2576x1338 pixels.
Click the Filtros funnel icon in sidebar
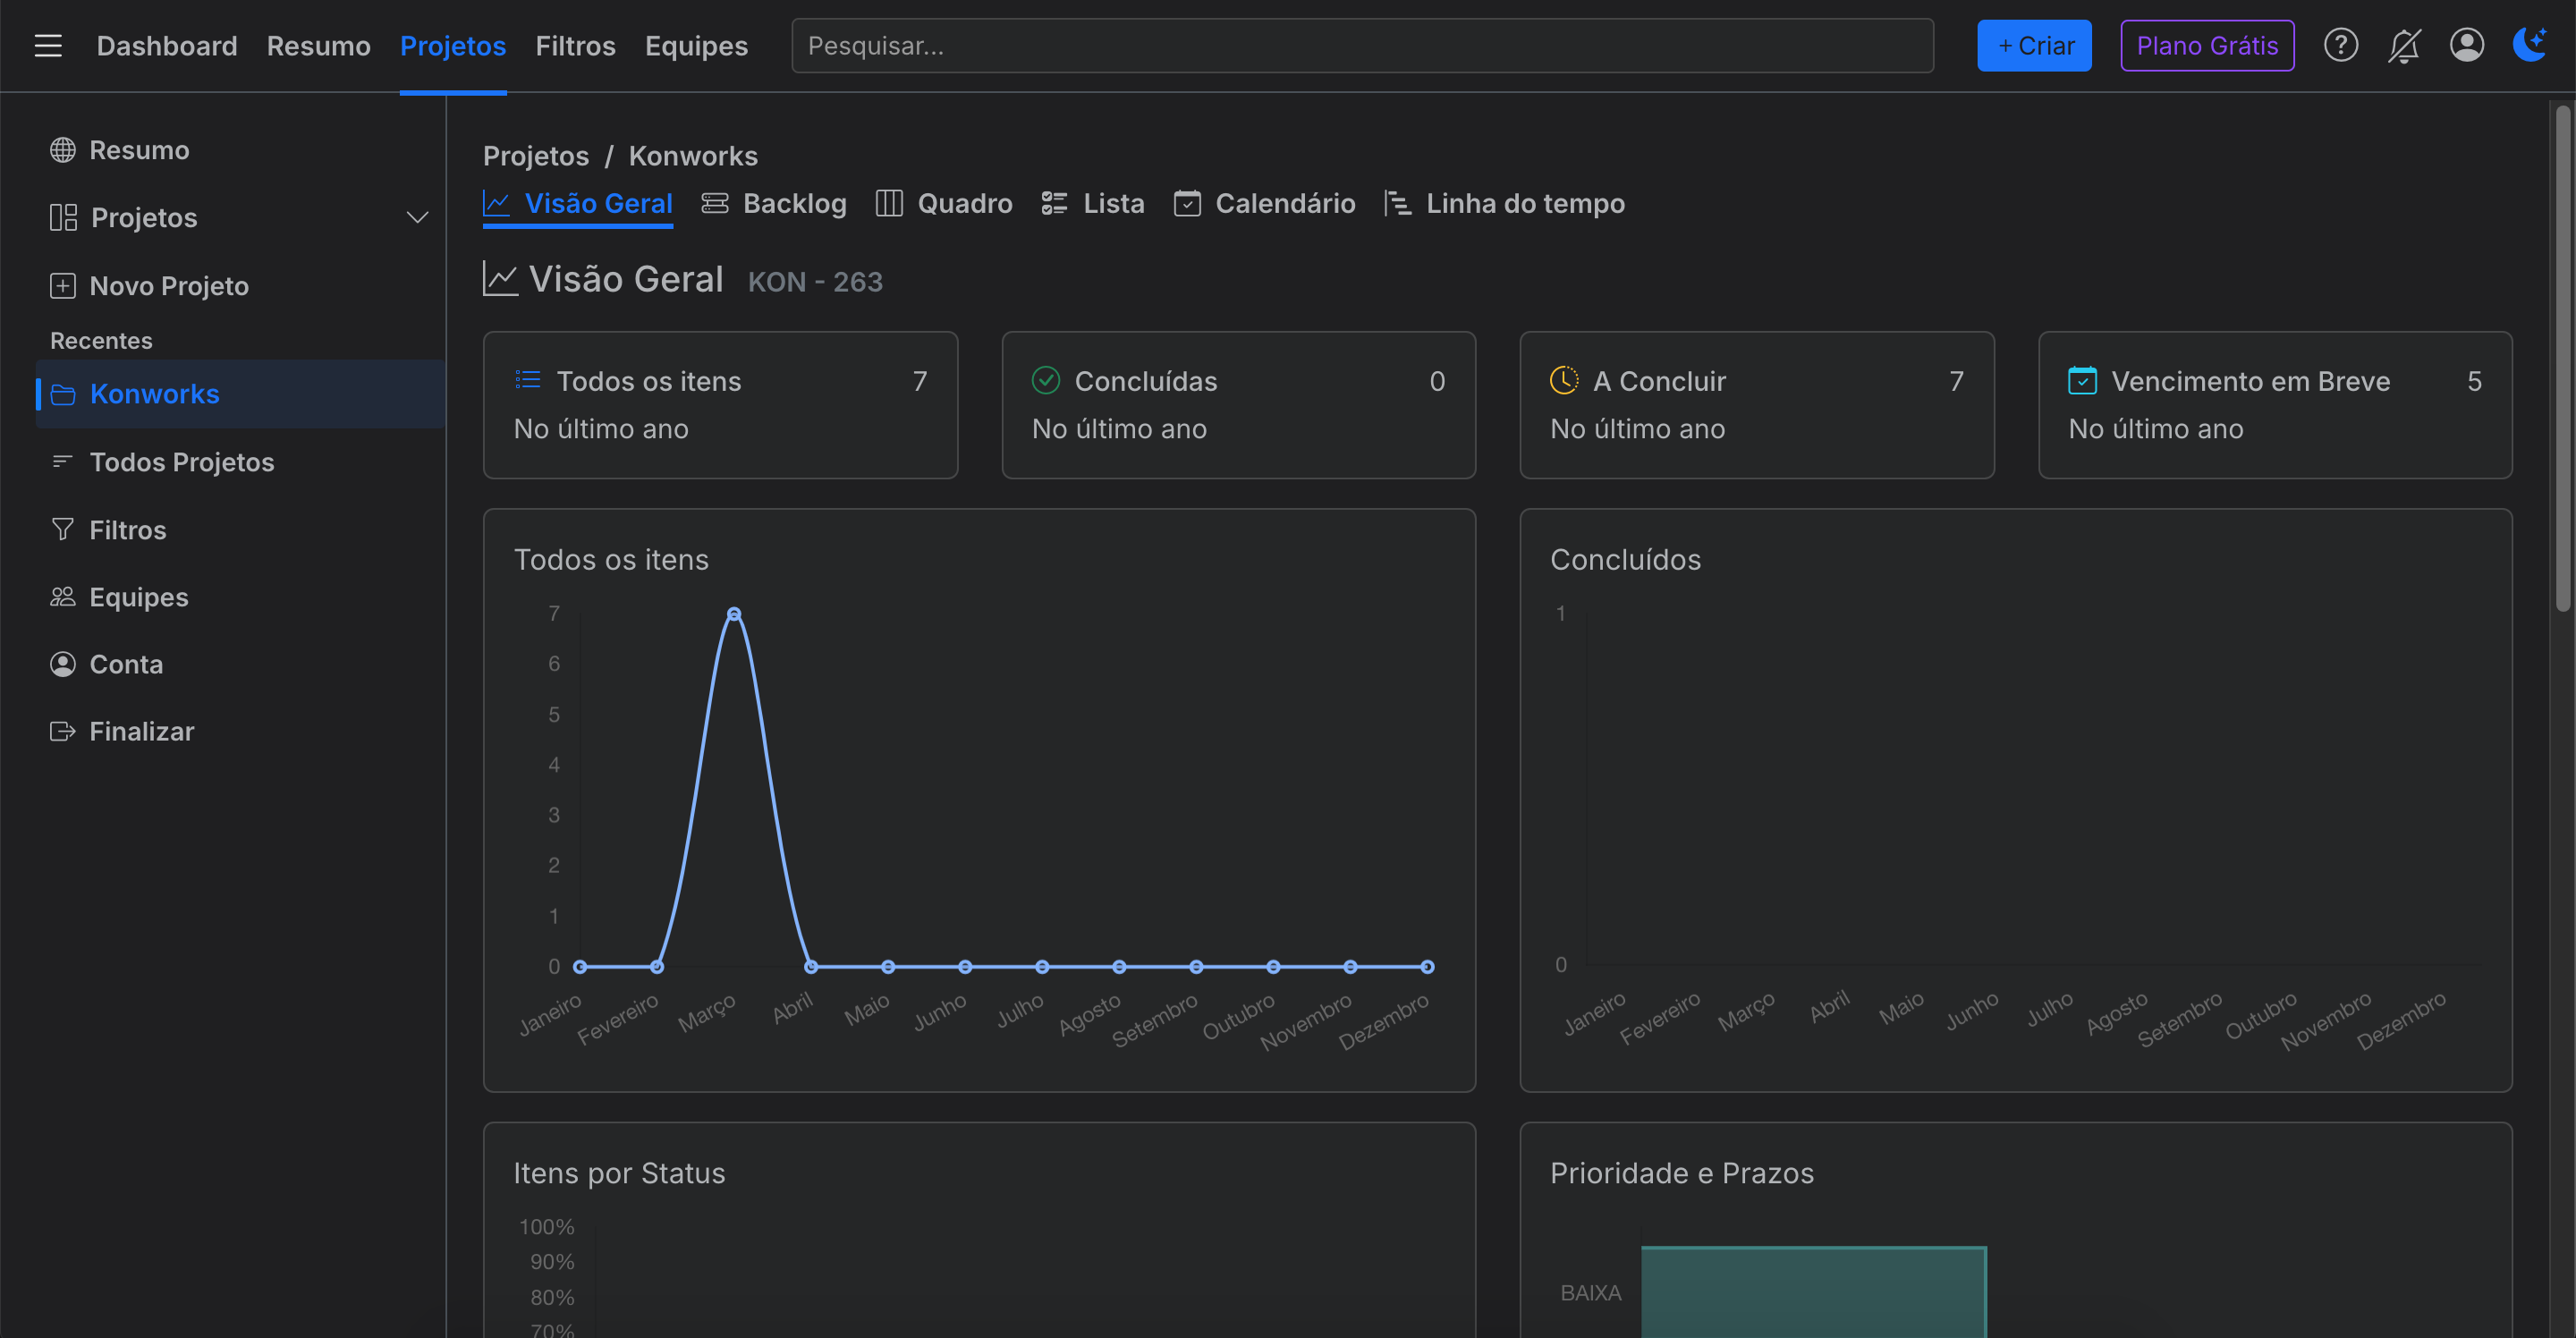[62, 530]
